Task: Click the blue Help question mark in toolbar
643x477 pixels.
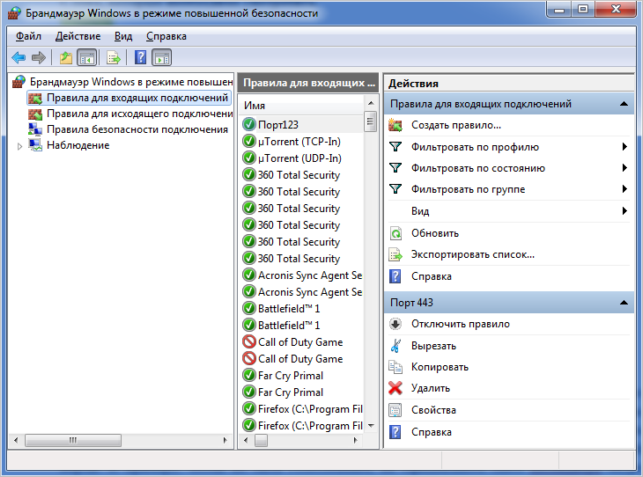Action: [x=140, y=57]
